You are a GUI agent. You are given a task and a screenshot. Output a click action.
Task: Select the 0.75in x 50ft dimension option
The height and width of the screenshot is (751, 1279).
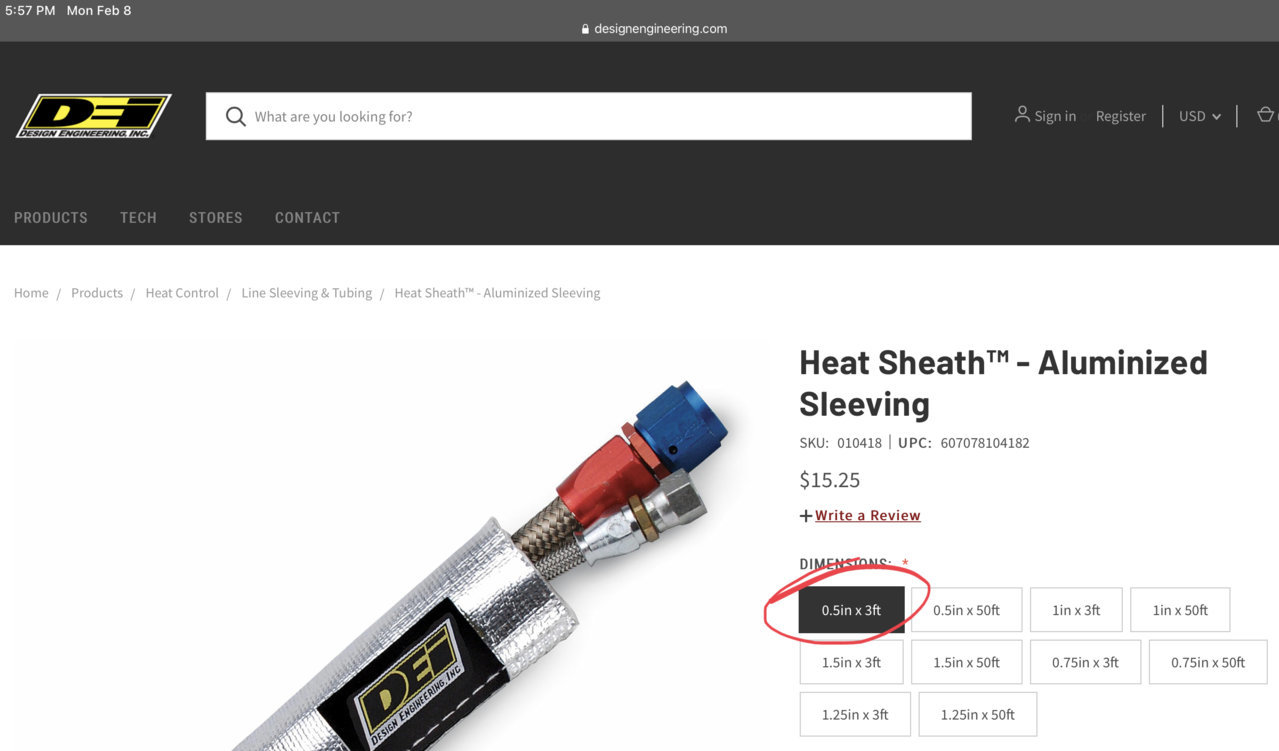[1208, 662]
